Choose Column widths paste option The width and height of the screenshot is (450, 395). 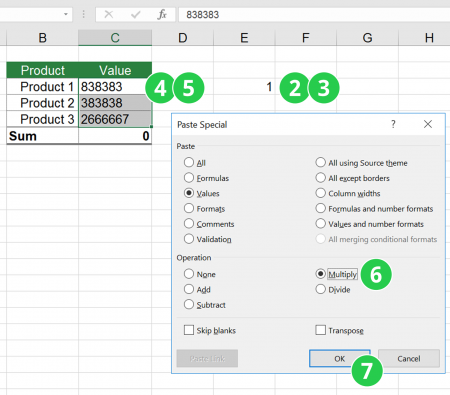pyautogui.click(x=320, y=193)
